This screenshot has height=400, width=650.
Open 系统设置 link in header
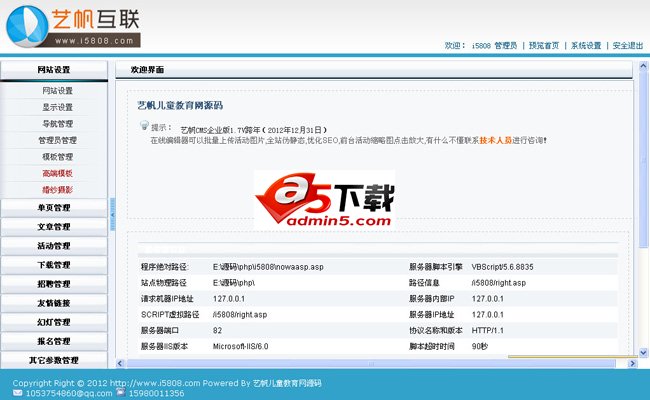point(586,46)
